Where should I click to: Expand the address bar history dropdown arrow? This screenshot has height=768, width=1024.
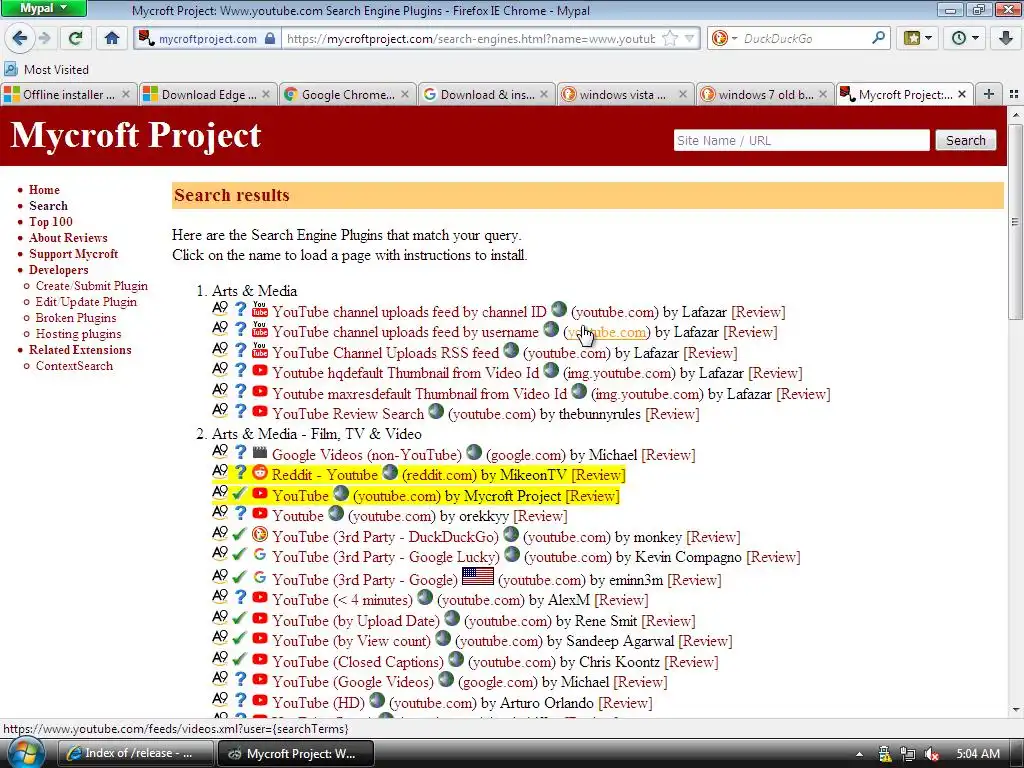pyautogui.click(x=690, y=39)
